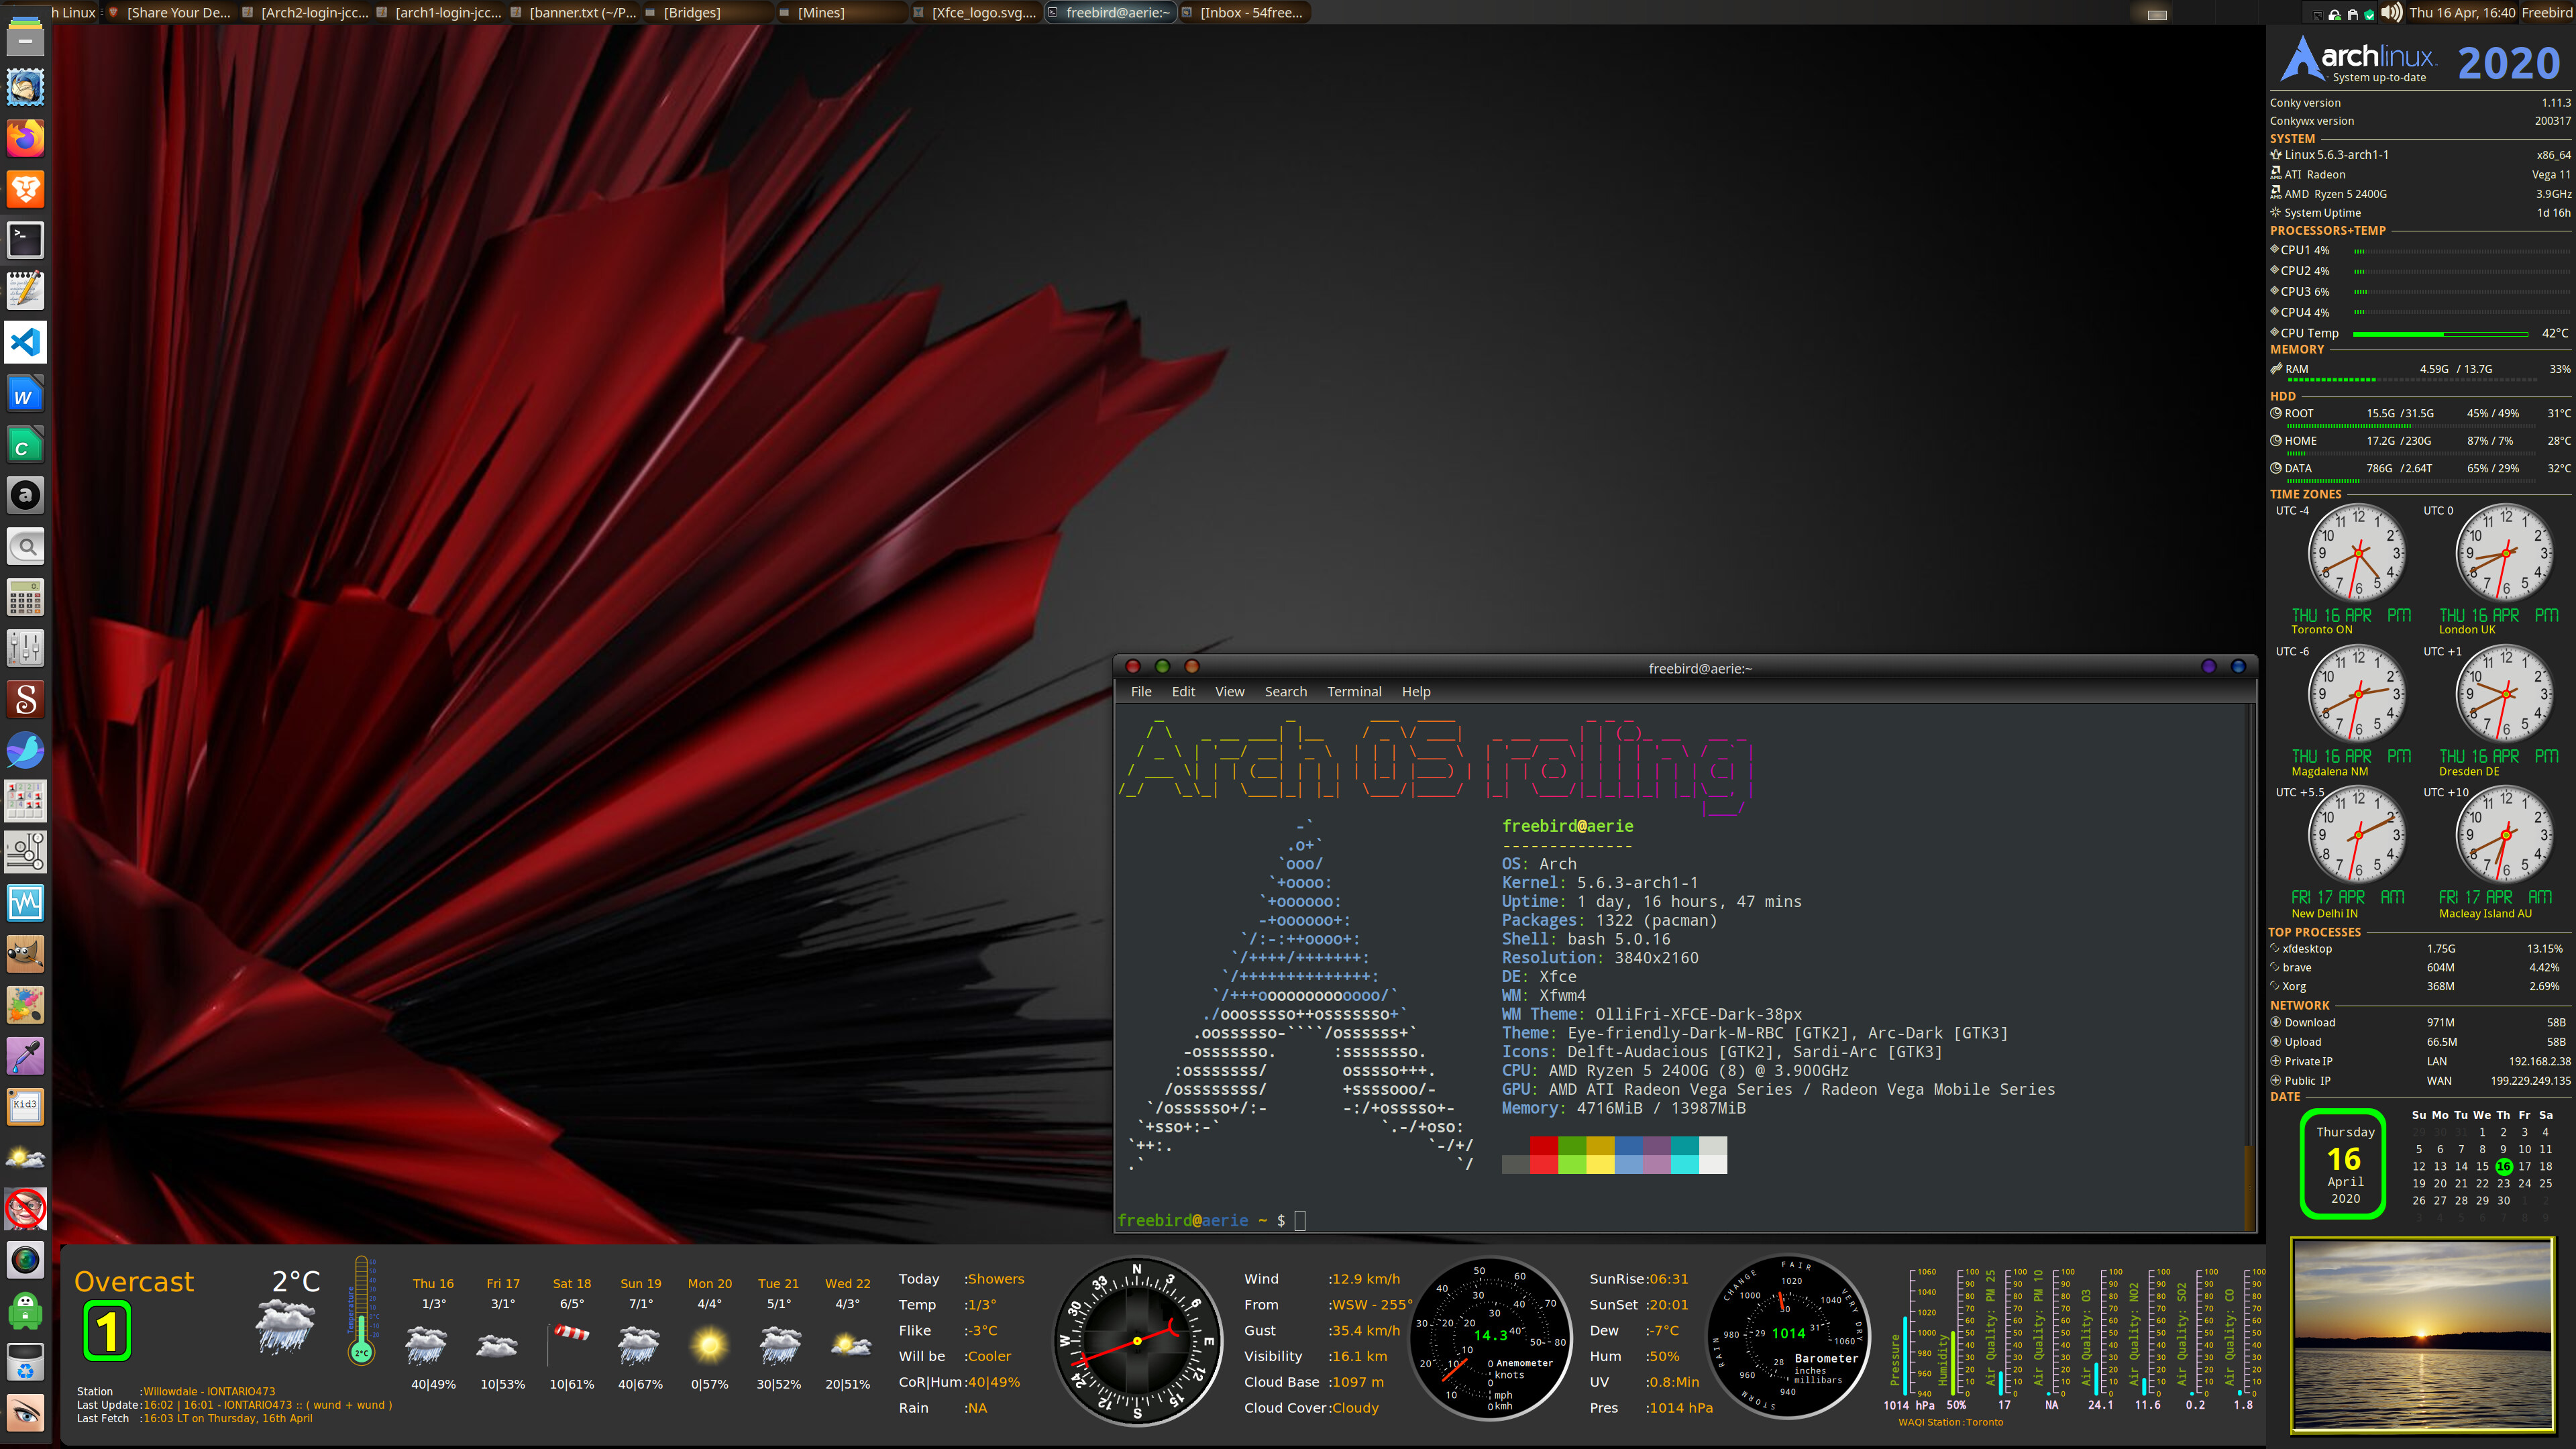
Task: Click the dark arrow tray icon
Action: click(2317, 14)
